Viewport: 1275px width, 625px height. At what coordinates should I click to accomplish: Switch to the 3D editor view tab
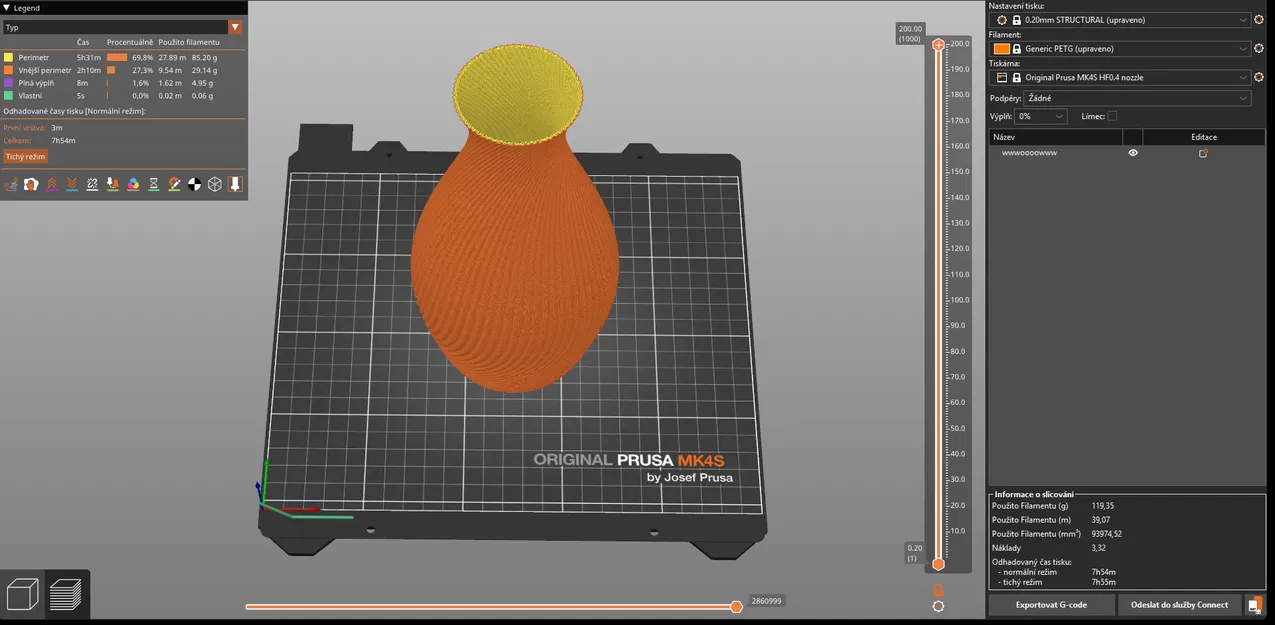pos(22,593)
